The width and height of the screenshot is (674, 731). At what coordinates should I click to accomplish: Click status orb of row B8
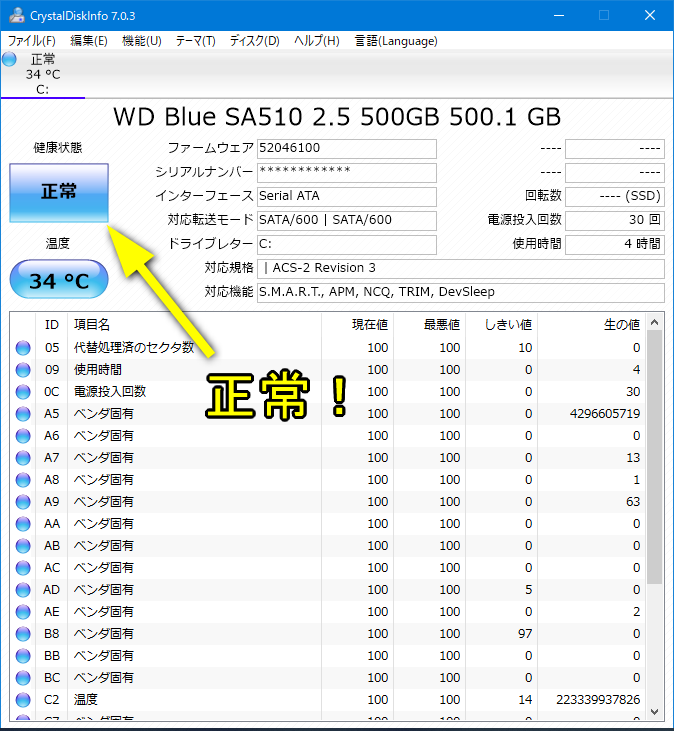(x=23, y=634)
